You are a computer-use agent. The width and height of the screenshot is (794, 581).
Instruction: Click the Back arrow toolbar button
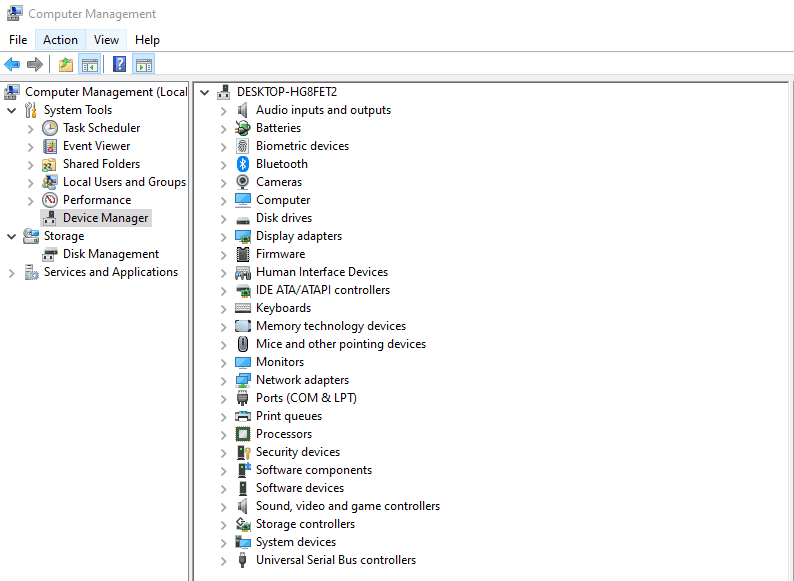[x=12, y=65]
